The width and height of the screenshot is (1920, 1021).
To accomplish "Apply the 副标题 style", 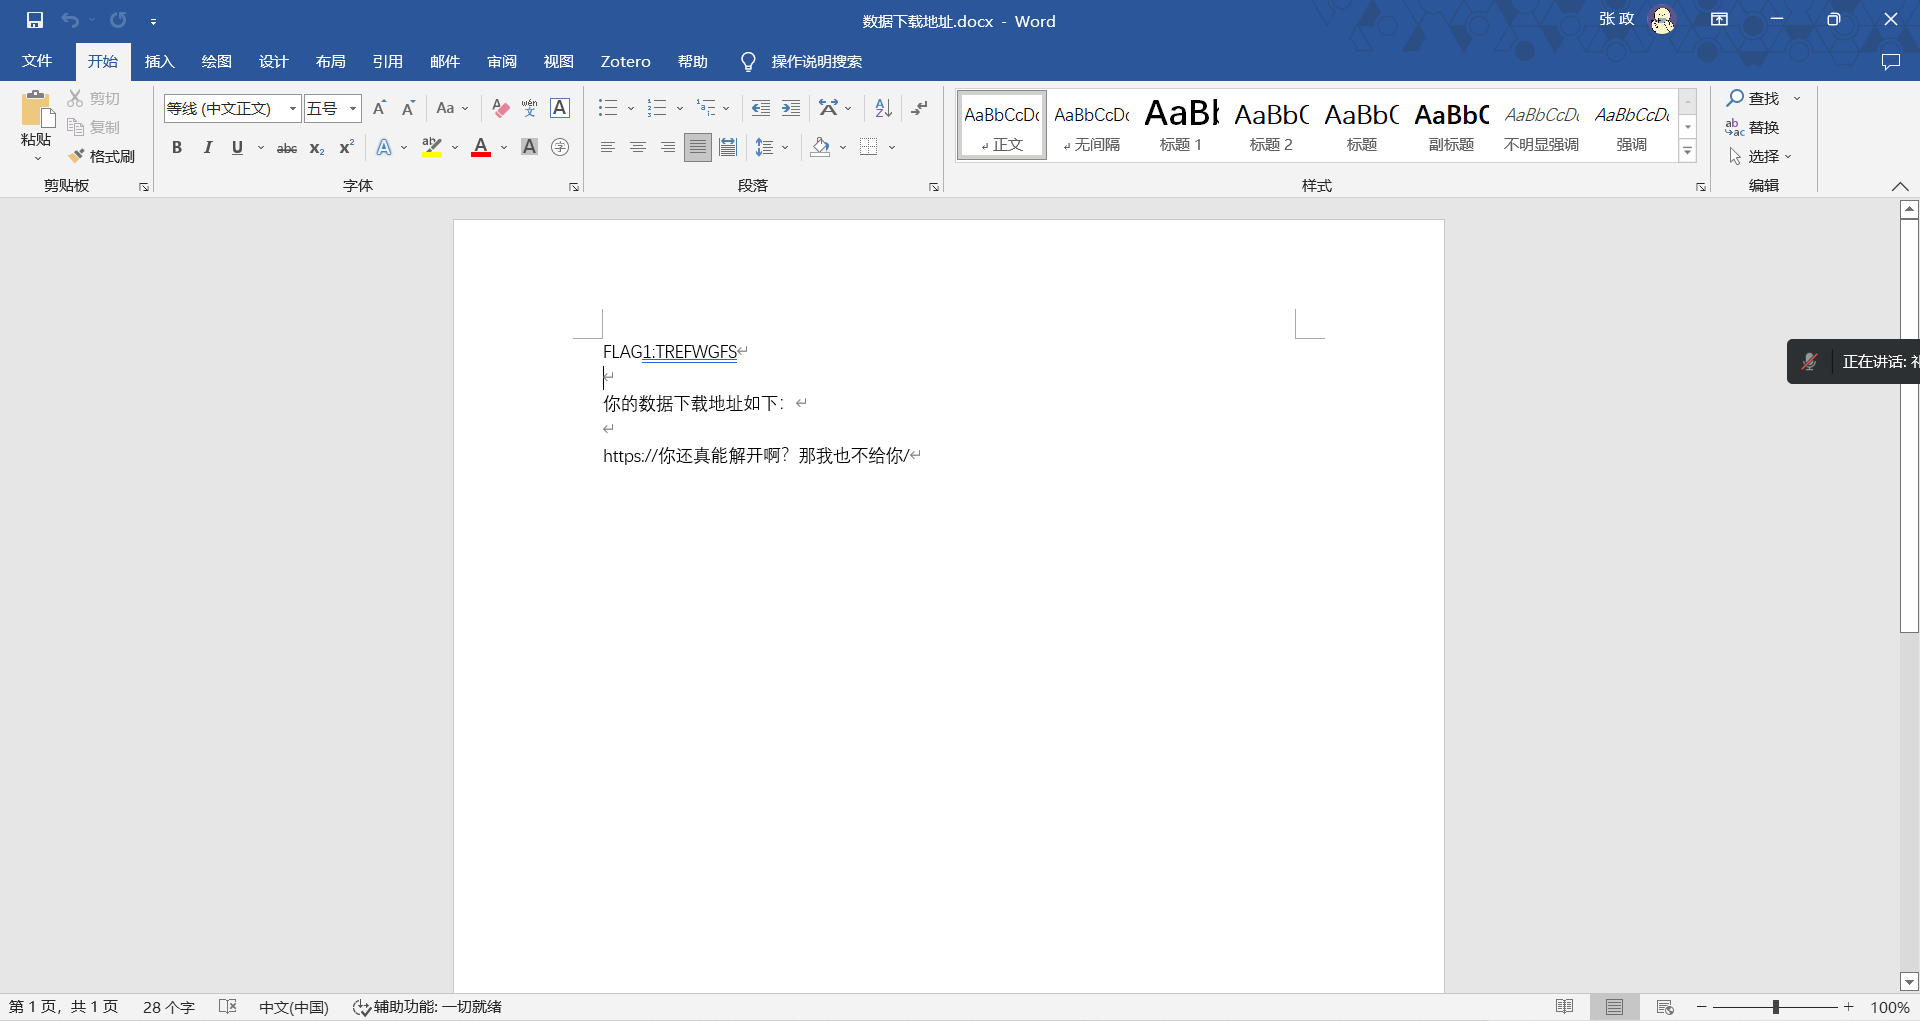I will 1451,125.
